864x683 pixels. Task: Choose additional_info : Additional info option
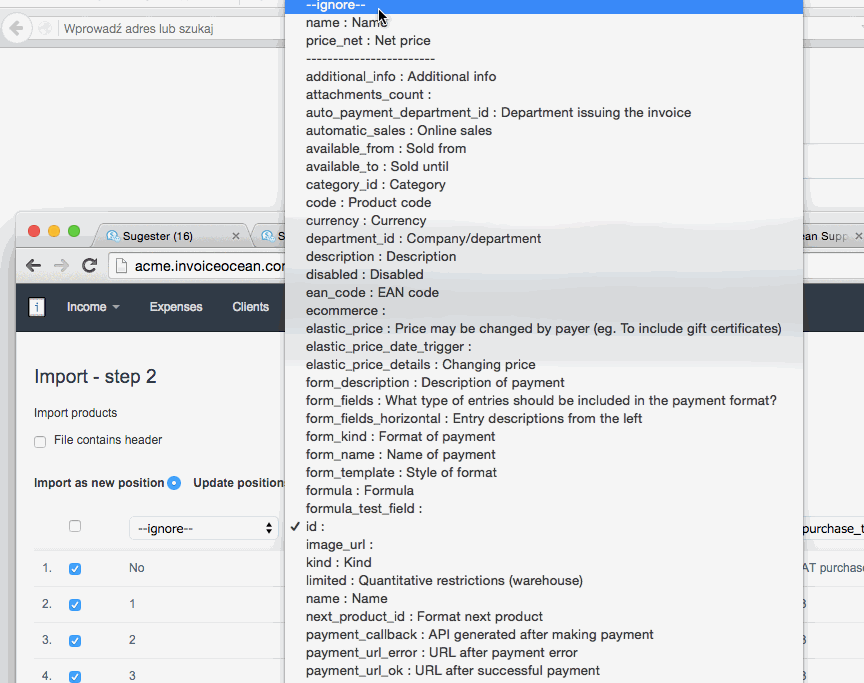(x=544, y=77)
